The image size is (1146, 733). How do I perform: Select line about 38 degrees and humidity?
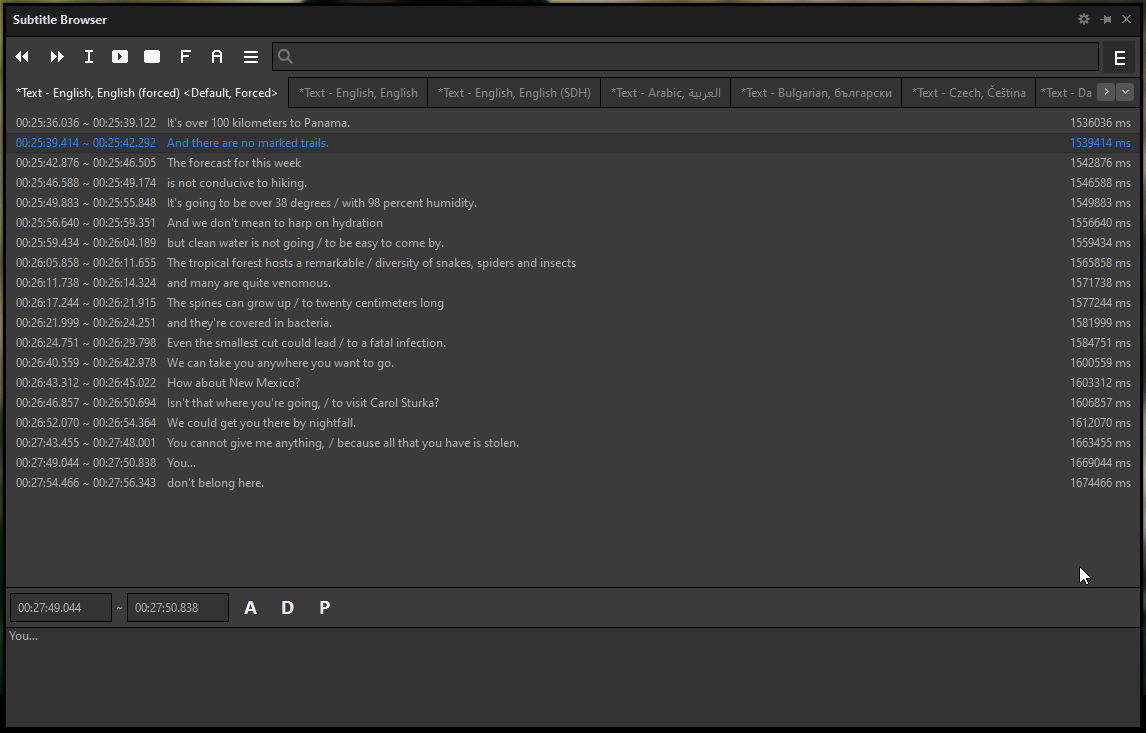[573, 203]
